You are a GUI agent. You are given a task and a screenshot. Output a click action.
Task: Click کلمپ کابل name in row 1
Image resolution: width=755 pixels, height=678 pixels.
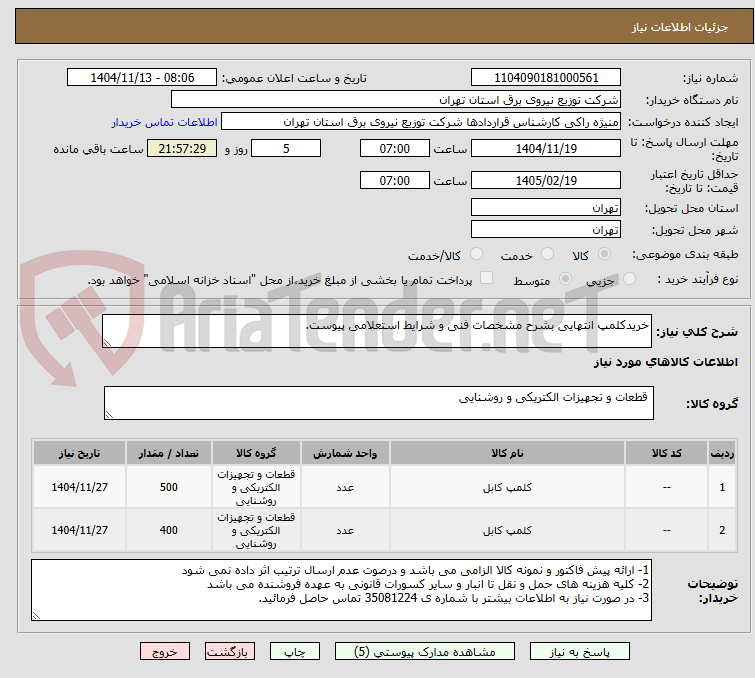508,487
